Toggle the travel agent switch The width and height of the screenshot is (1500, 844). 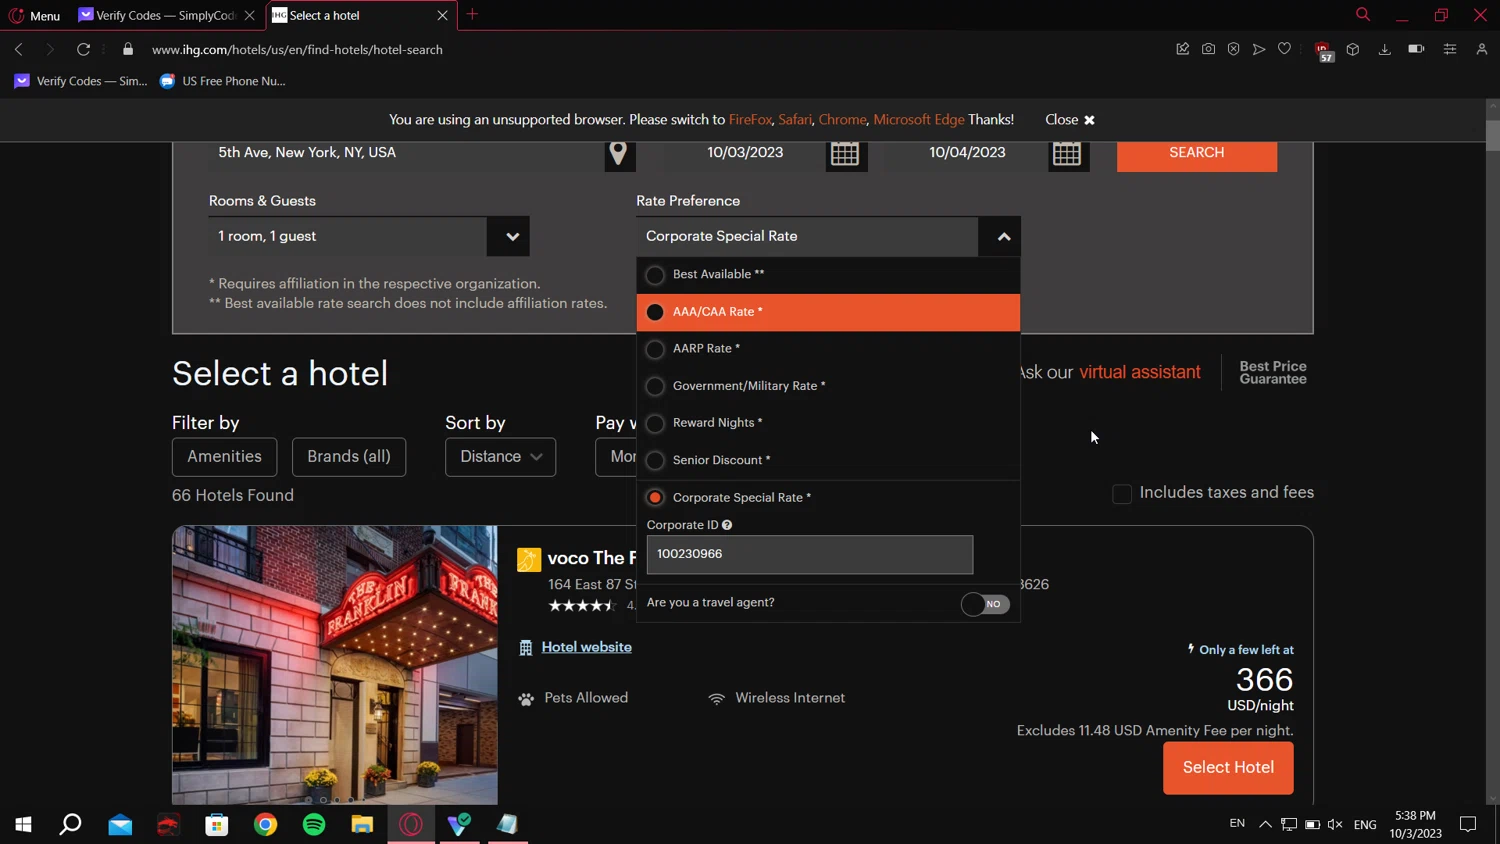point(985,604)
